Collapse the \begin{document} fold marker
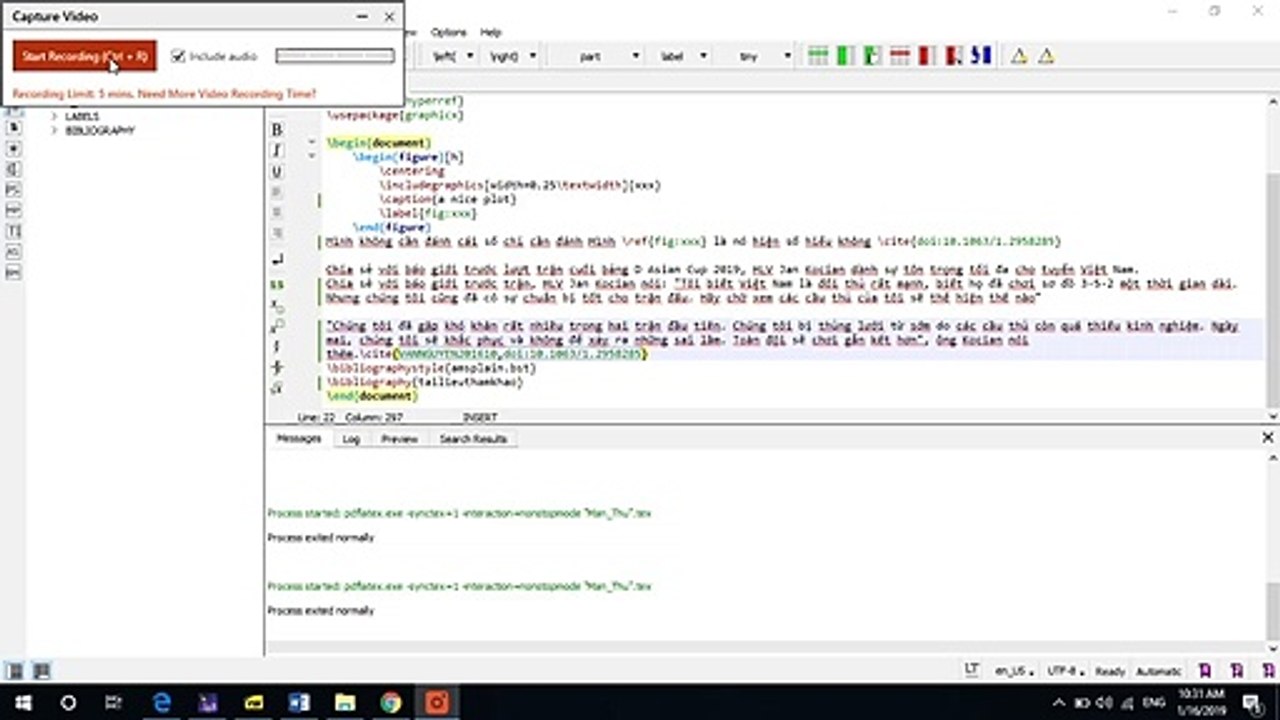 pos(311,143)
